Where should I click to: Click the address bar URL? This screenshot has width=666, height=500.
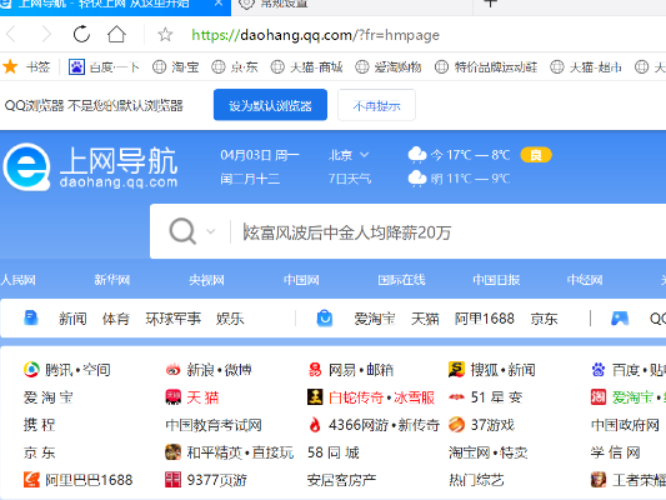pyautogui.click(x=315, y=35)
